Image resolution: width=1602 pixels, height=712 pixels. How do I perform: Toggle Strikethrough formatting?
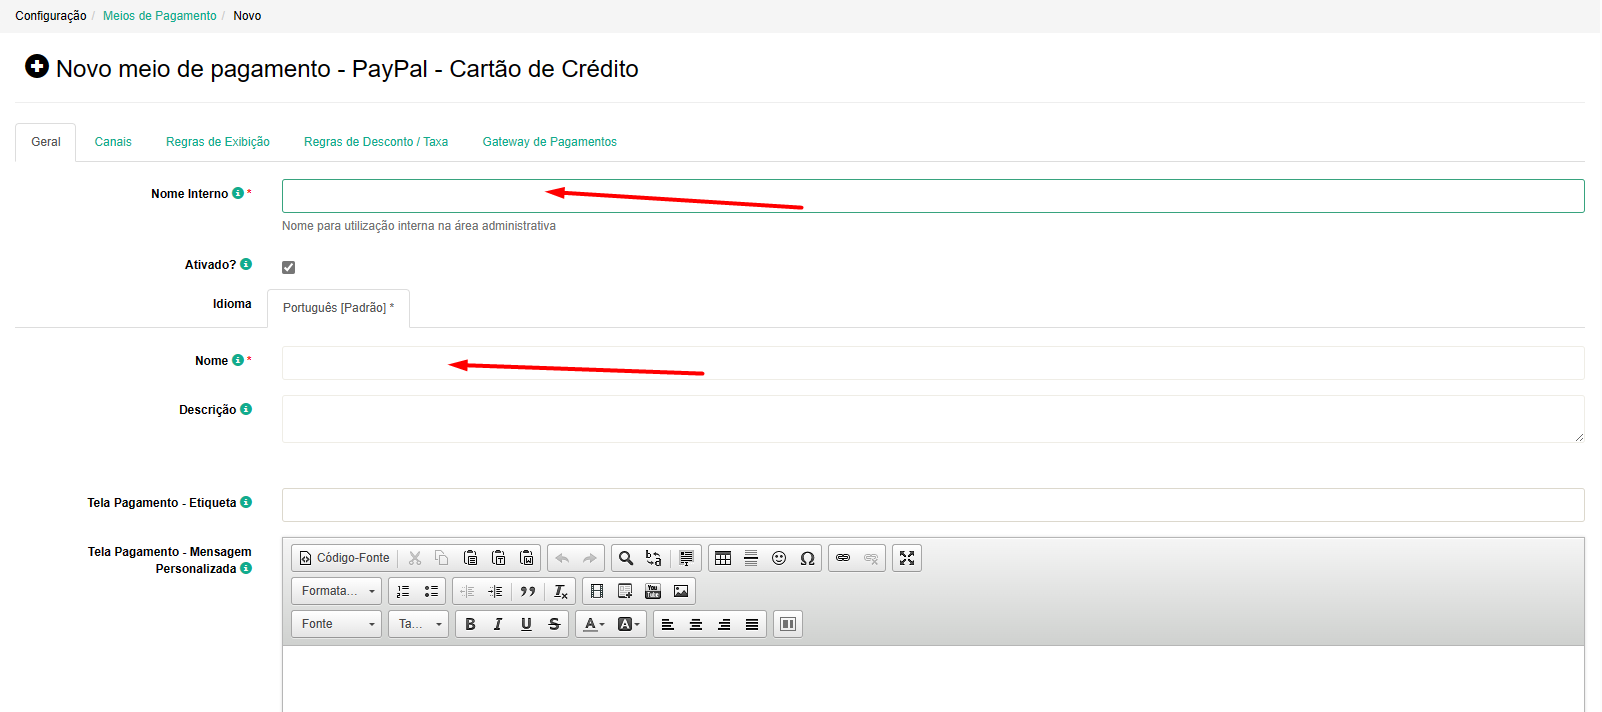point(554,624)
